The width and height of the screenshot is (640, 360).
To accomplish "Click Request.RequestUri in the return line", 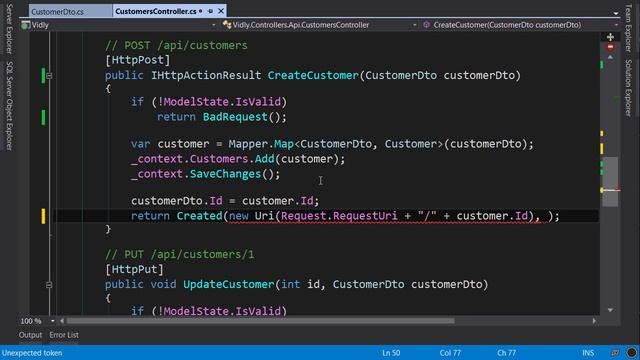I will point(339,216).
